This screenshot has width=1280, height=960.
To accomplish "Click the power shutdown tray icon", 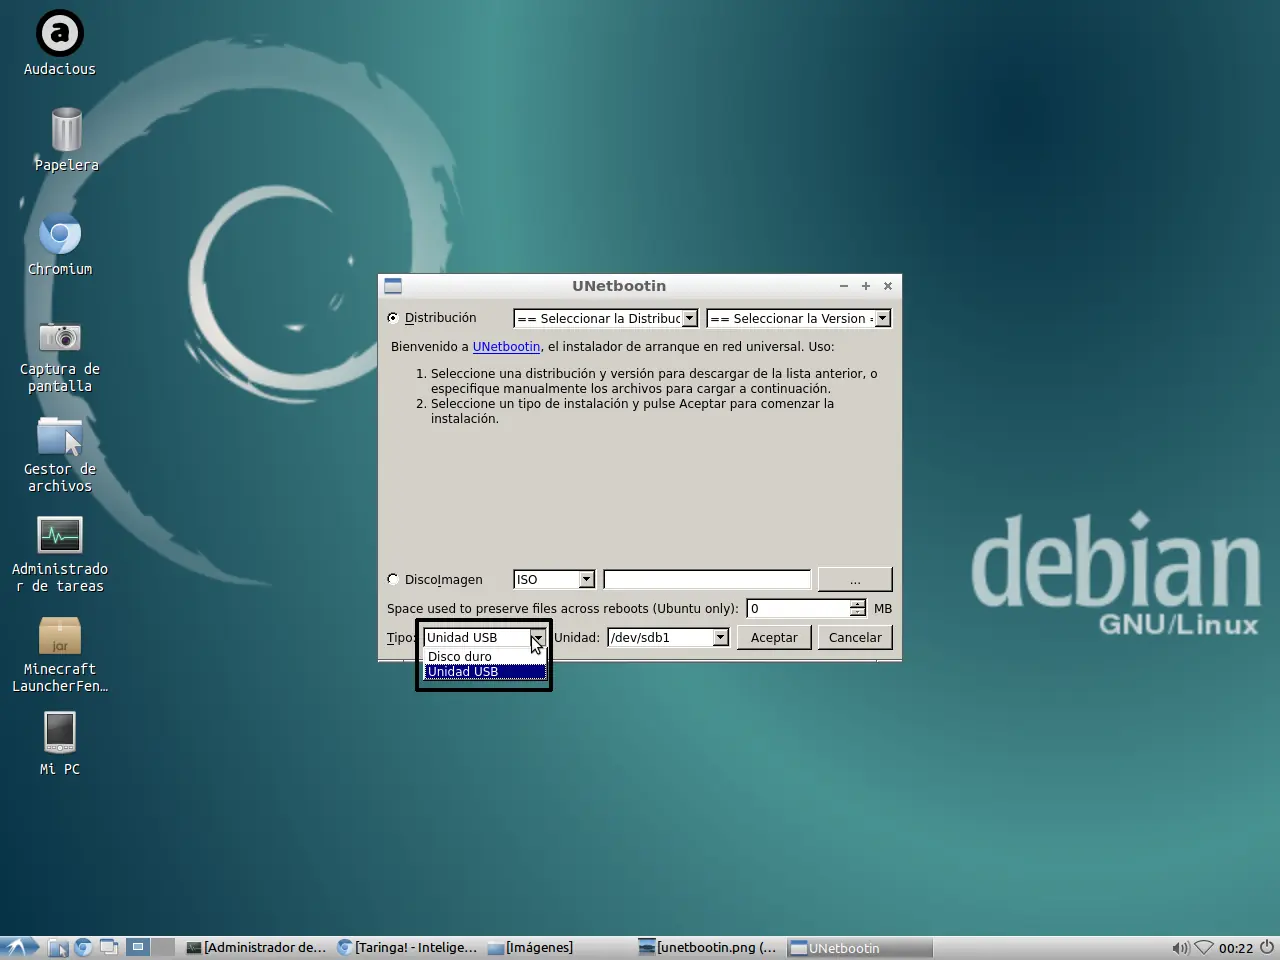I will click(x=1267, y=947).
